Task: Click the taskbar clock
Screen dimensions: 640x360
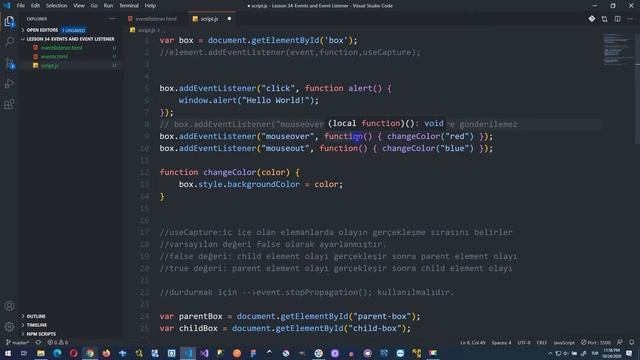Action: tap(611, 353)
